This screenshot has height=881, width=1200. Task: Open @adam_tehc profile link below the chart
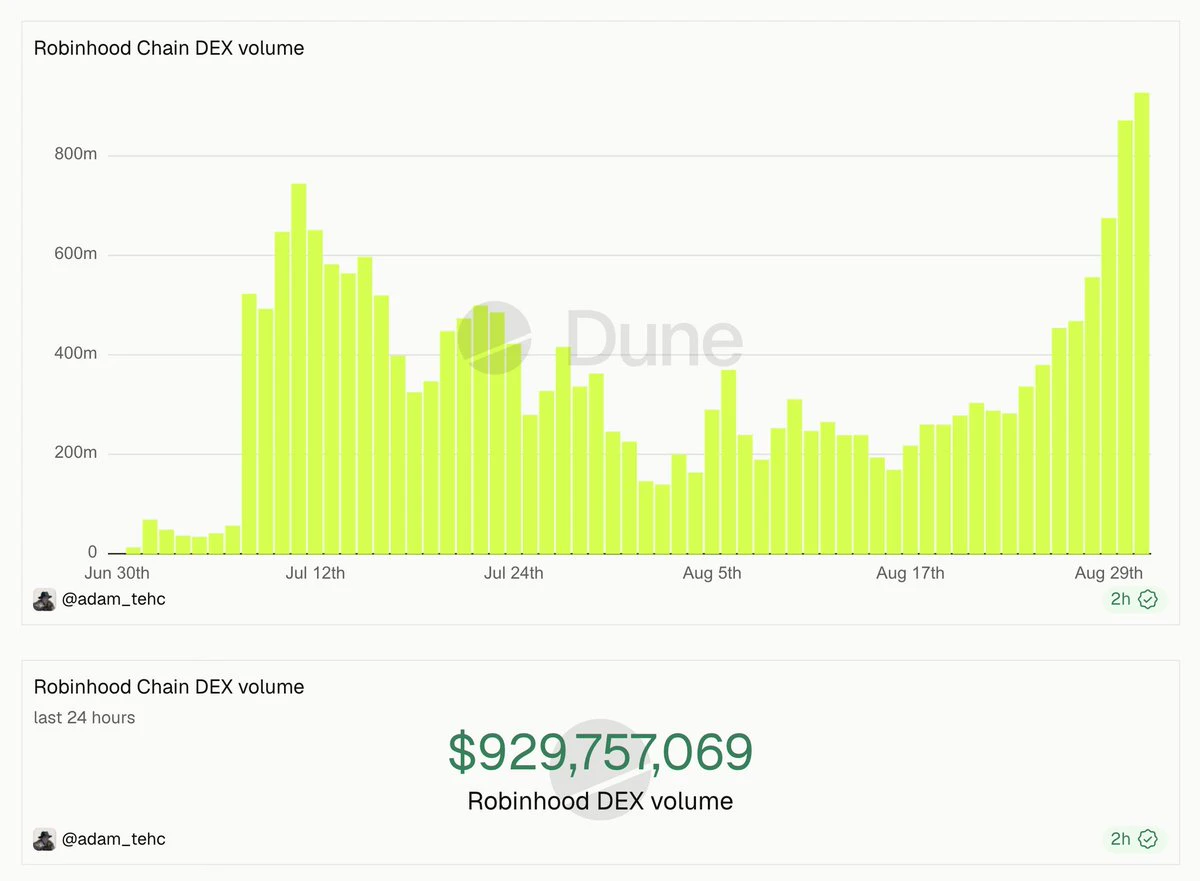pyautogui.click(x=113, y=600)
